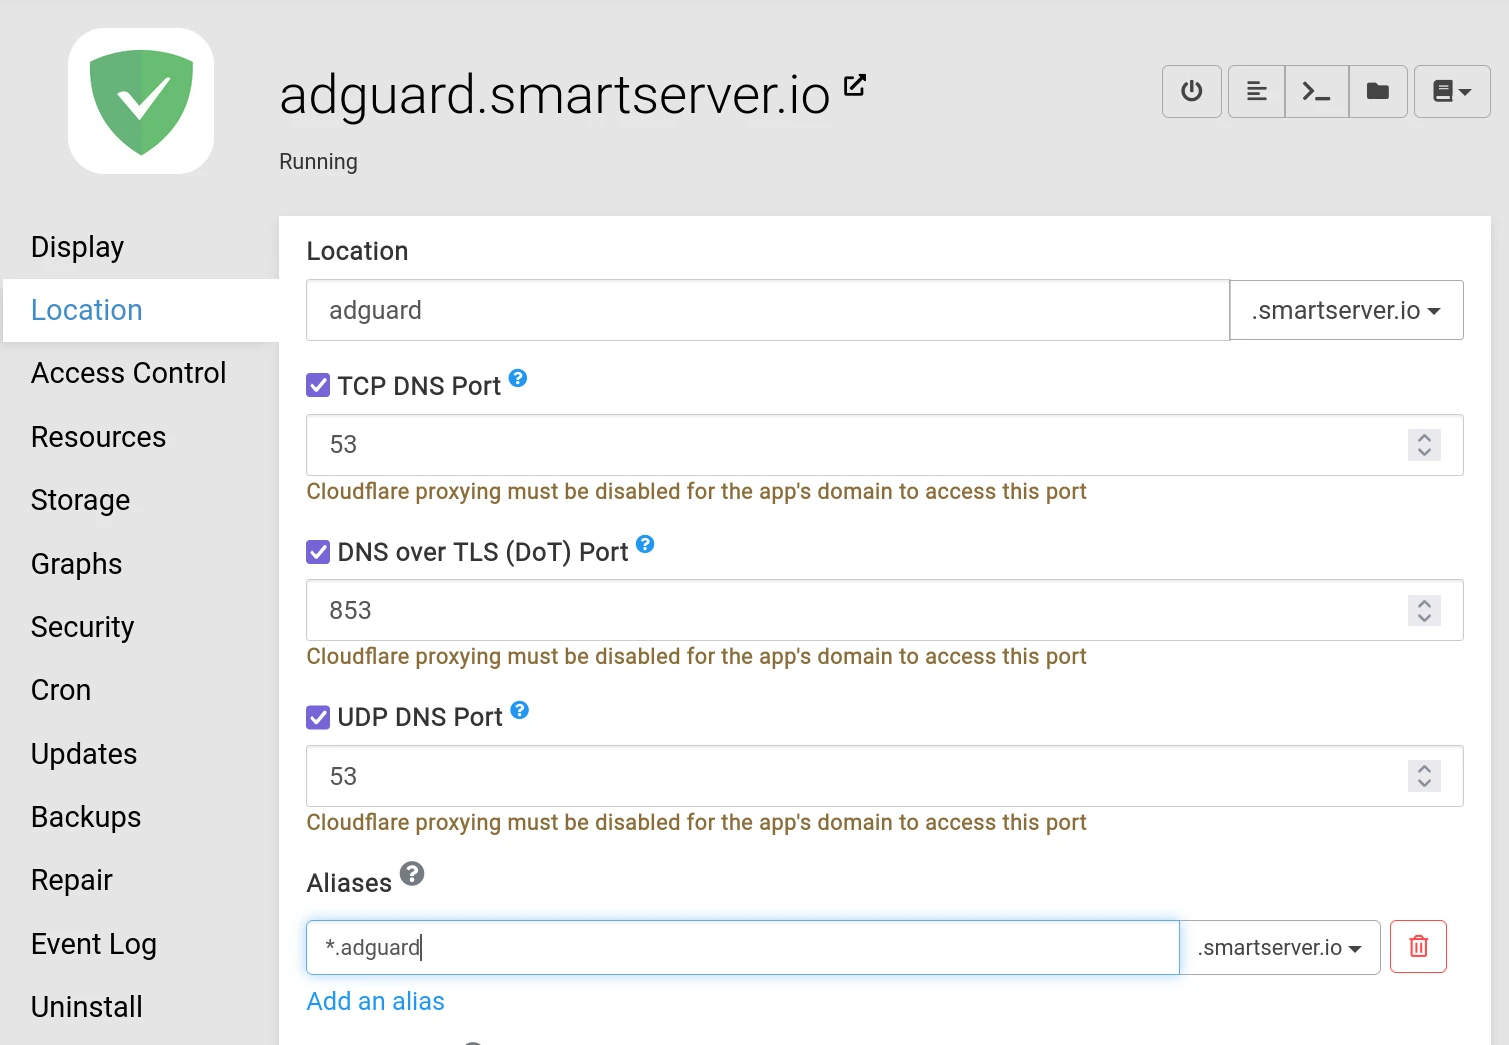
Task: Click the help icon beside TCP DNS Port
Action: 517,378
